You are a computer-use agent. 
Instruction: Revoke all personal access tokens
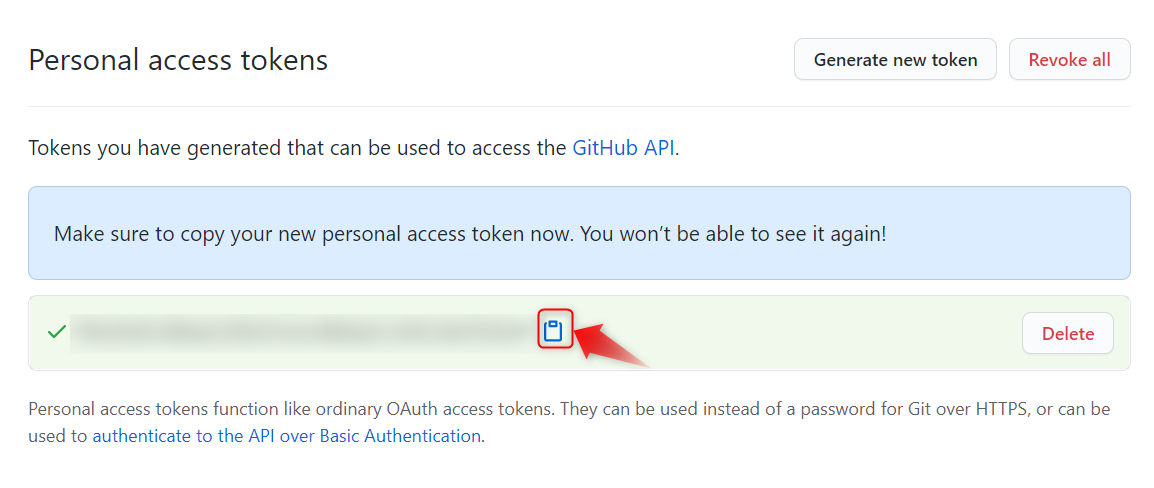[x=1069, y=60]
